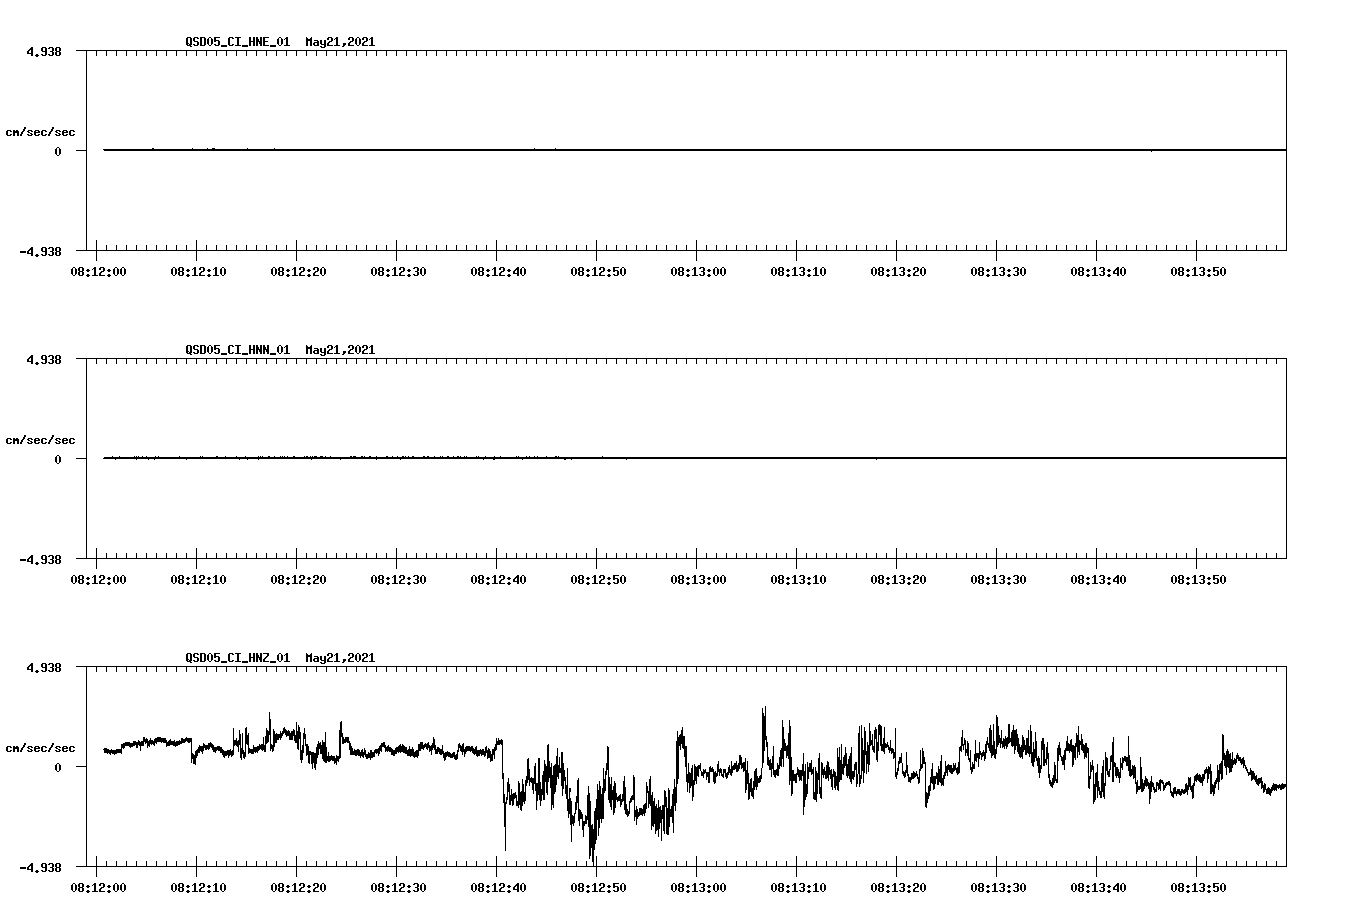
Task: Click the zero baseline value on middle panel
Action: pos(60,461)
